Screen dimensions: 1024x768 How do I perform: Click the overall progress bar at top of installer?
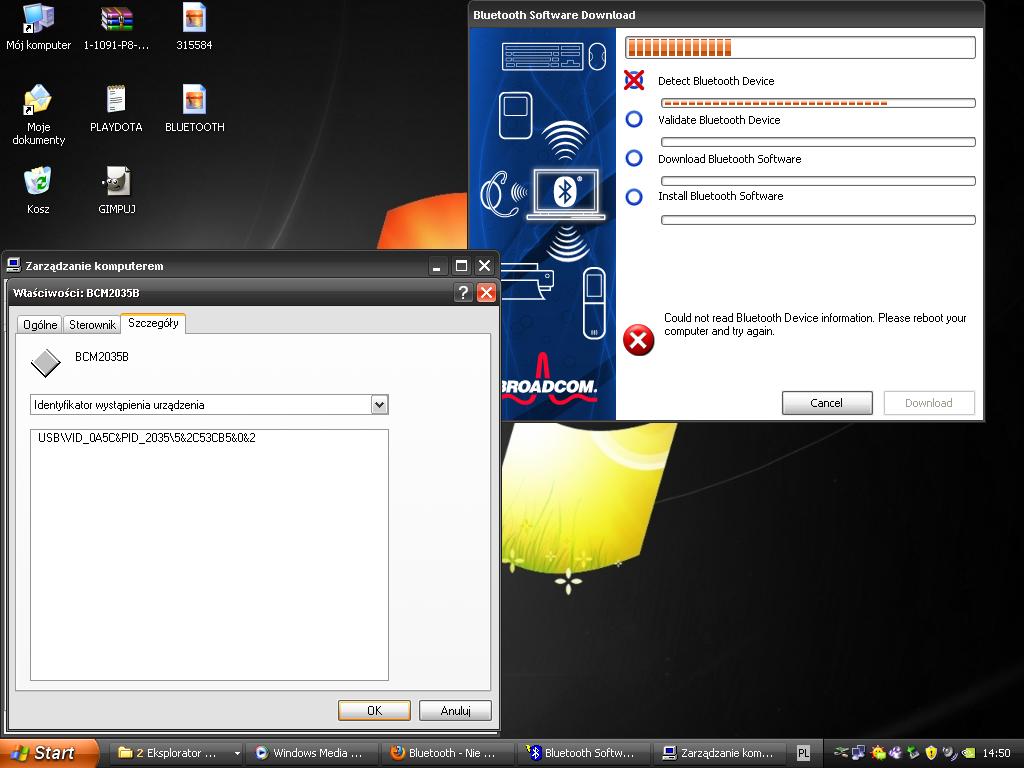point(800,47)
